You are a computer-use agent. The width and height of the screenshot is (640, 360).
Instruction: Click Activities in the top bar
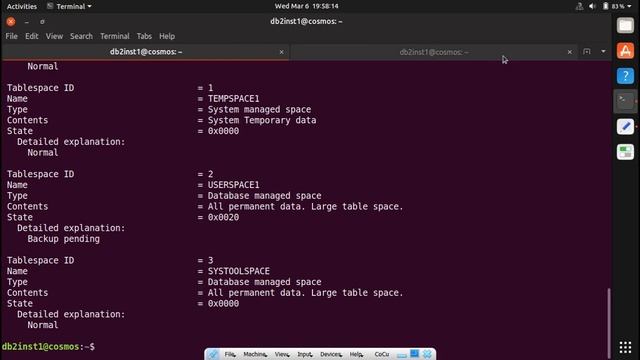pos(22,6)
